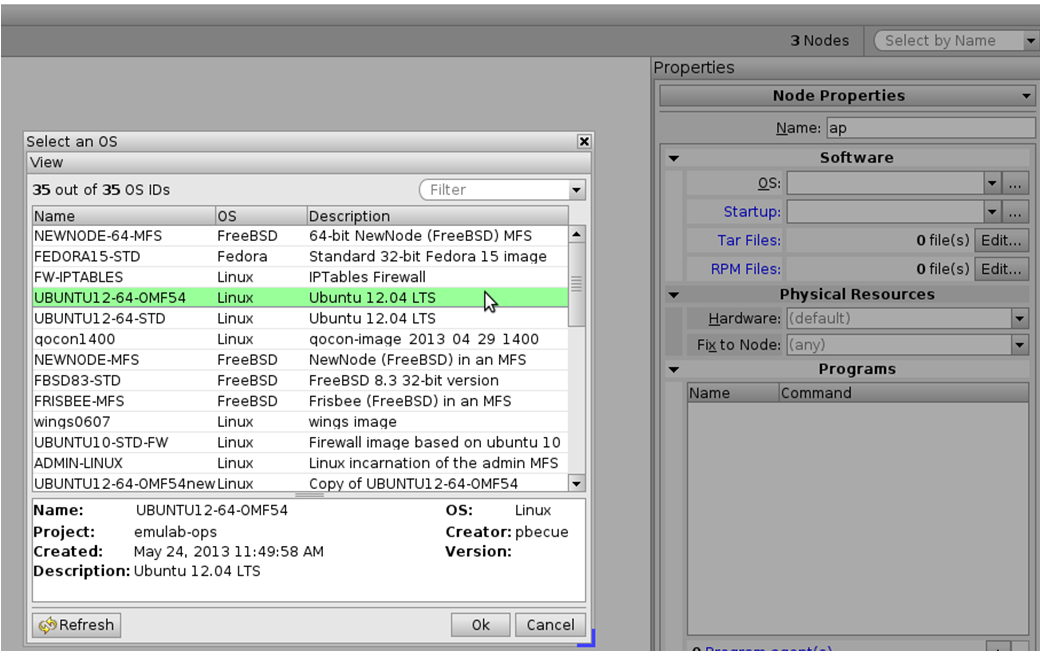Select the UBUNTU12-64-OMF54 highlighted row

point(300,297)
